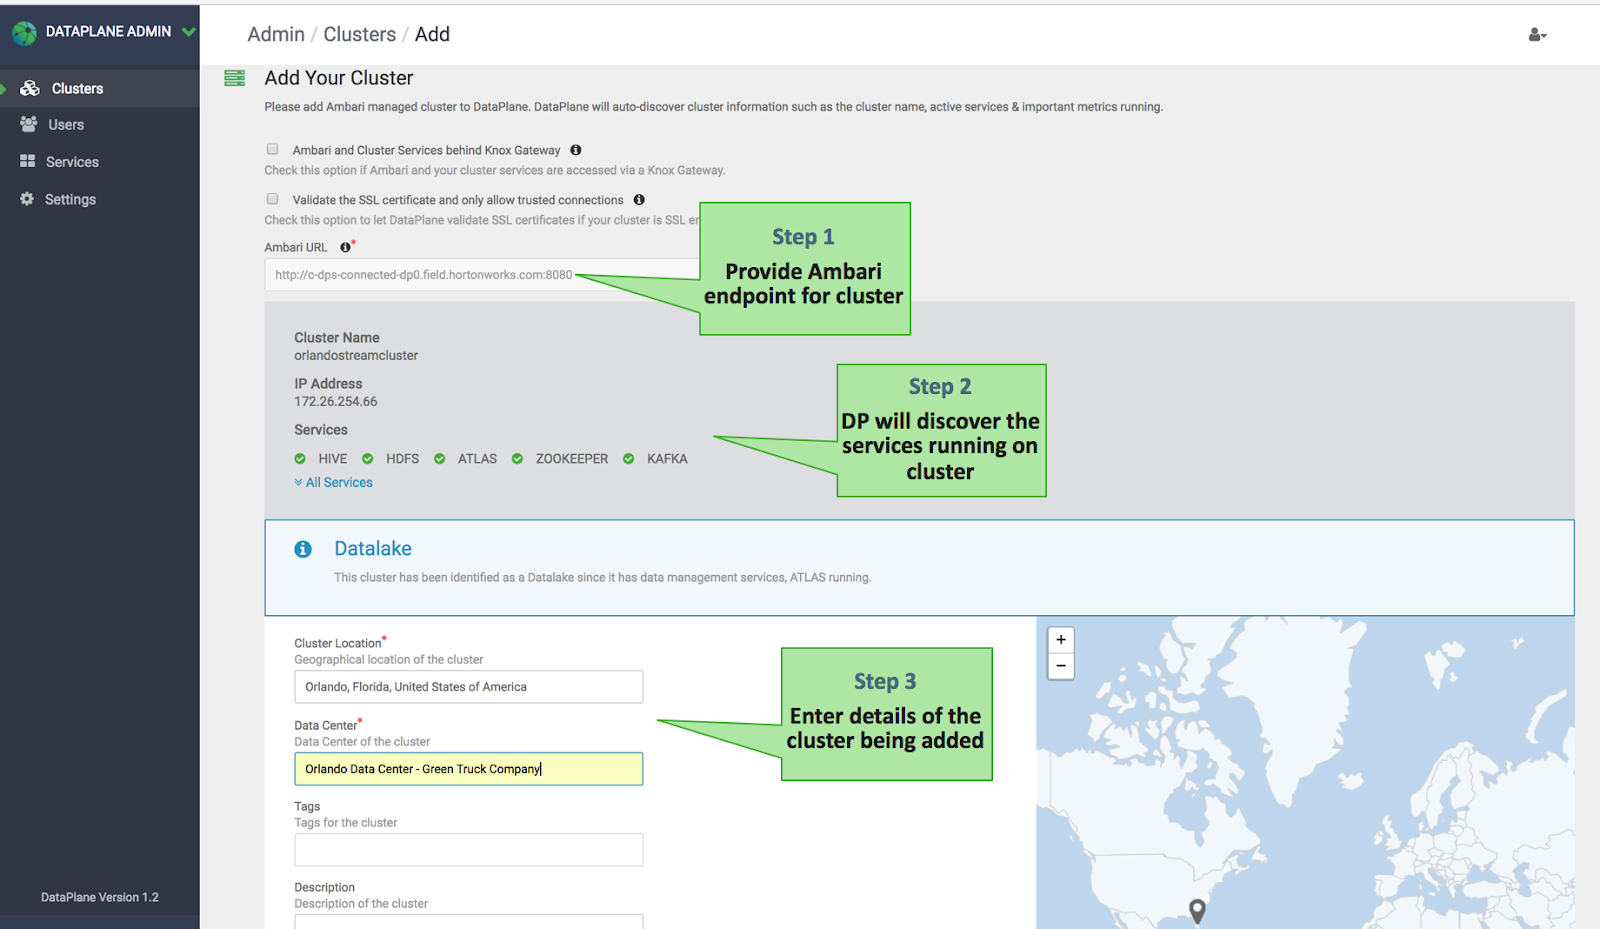Click the HDFS service label

(x=402, y=459)
